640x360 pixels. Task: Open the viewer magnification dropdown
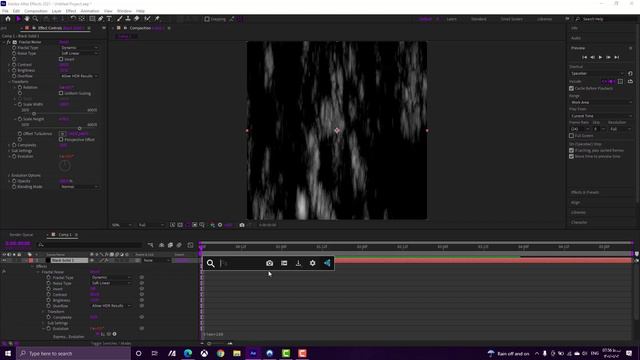pyautogui.click(x=122, y=225)
